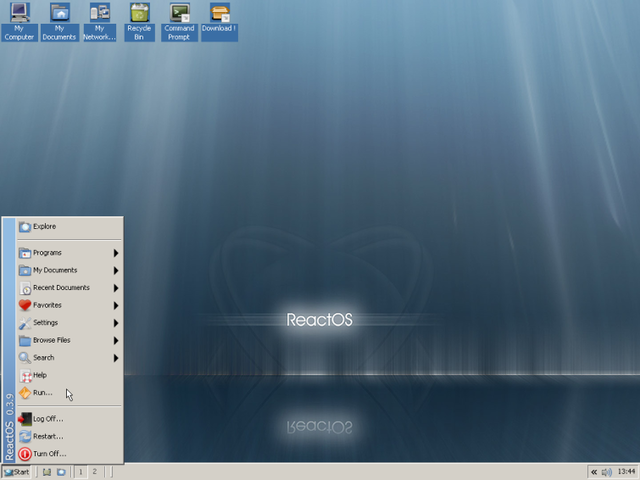Select the Download ! desktop shortcut
The height and width of the screenshot is (480, 640).
coord(219,22)
